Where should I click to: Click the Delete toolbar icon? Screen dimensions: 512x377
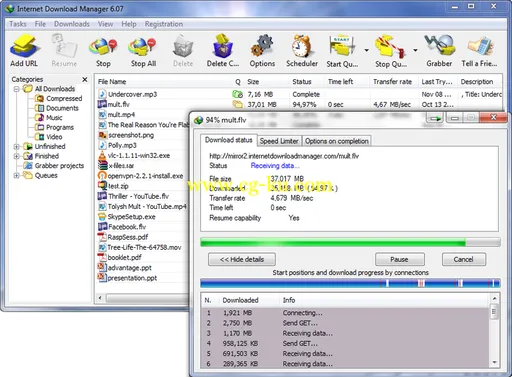[x=183, y=51]
